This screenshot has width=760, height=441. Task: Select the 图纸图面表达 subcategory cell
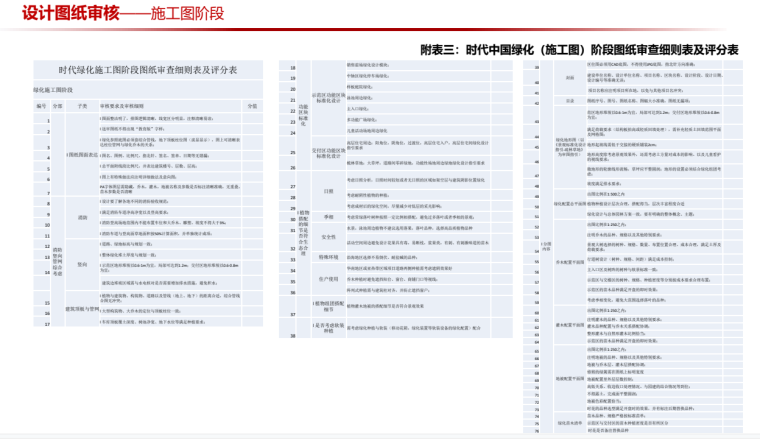81,156
